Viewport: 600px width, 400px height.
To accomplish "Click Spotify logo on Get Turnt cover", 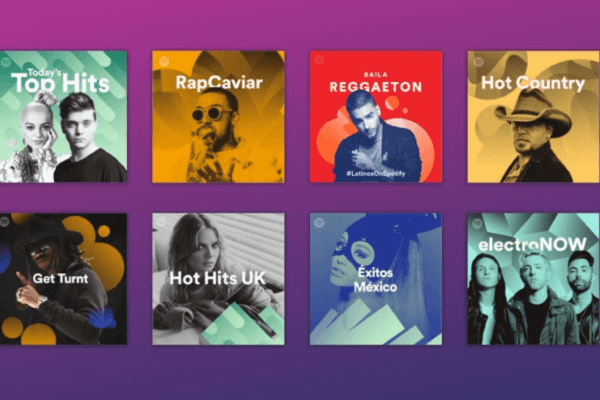I will (5, 221).
